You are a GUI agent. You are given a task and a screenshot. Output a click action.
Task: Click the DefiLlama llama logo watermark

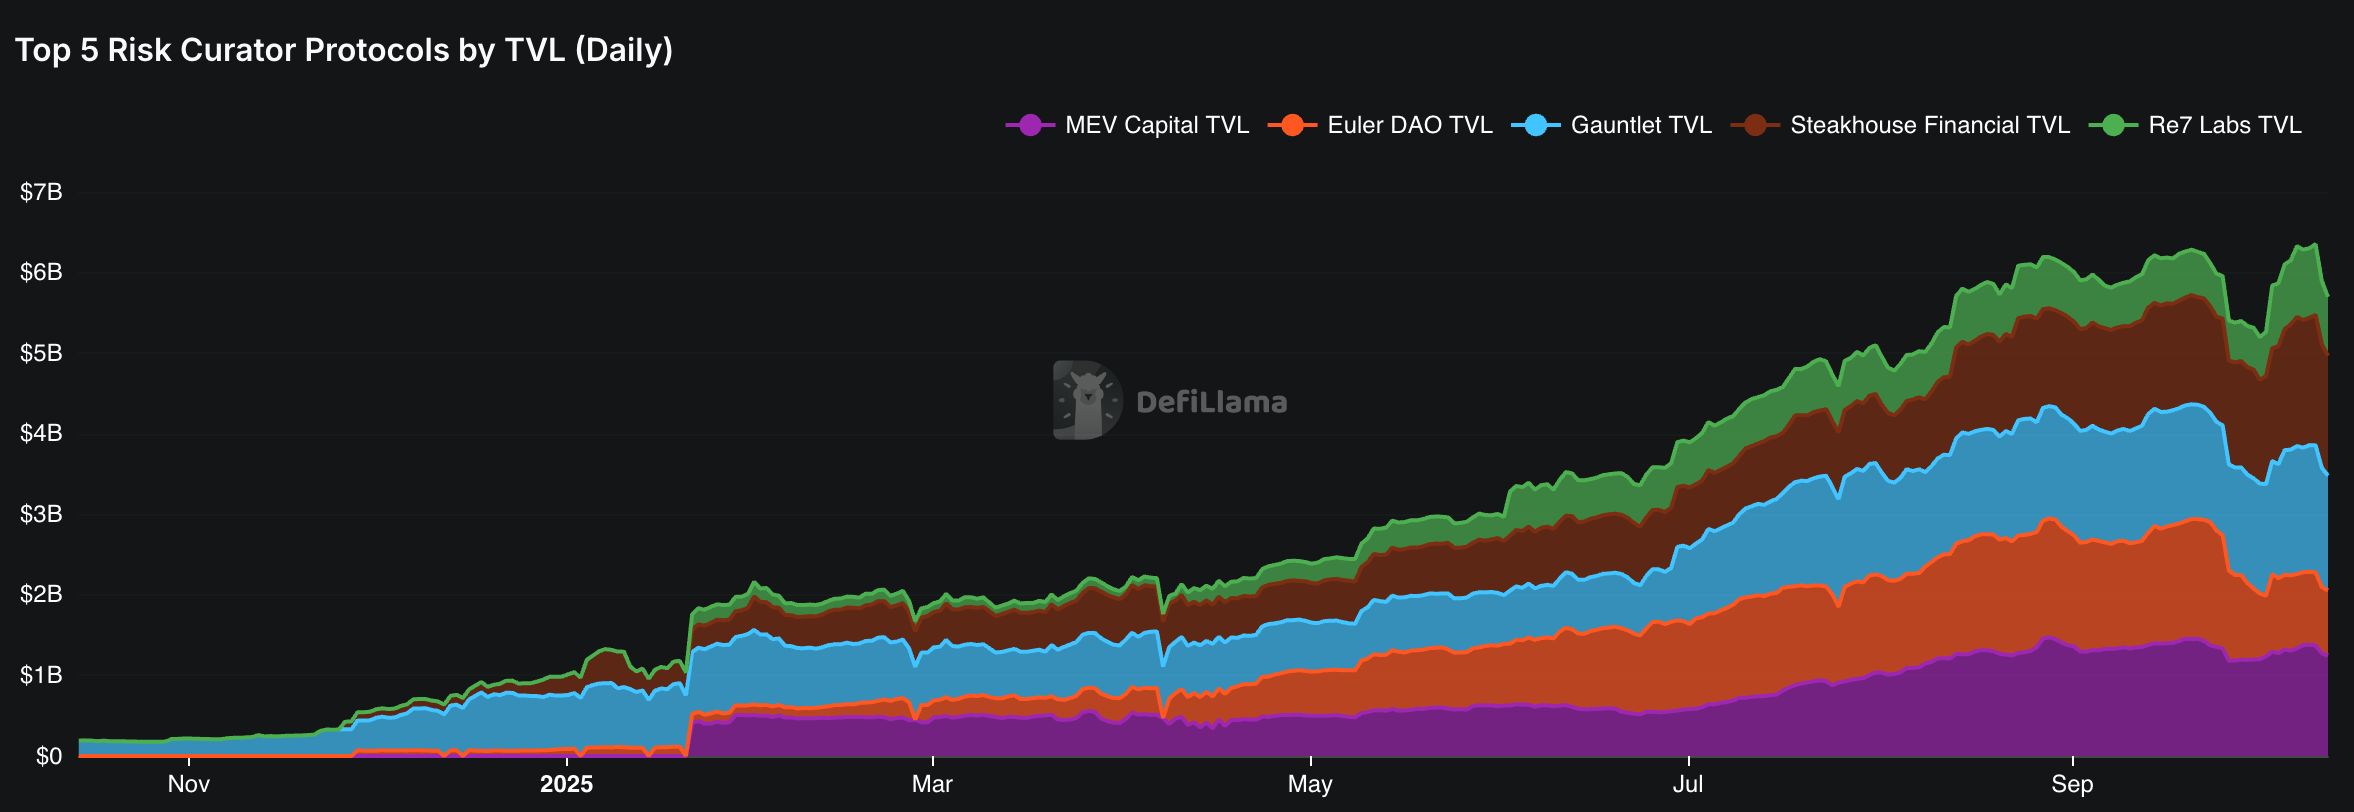tap(1087, 400)
